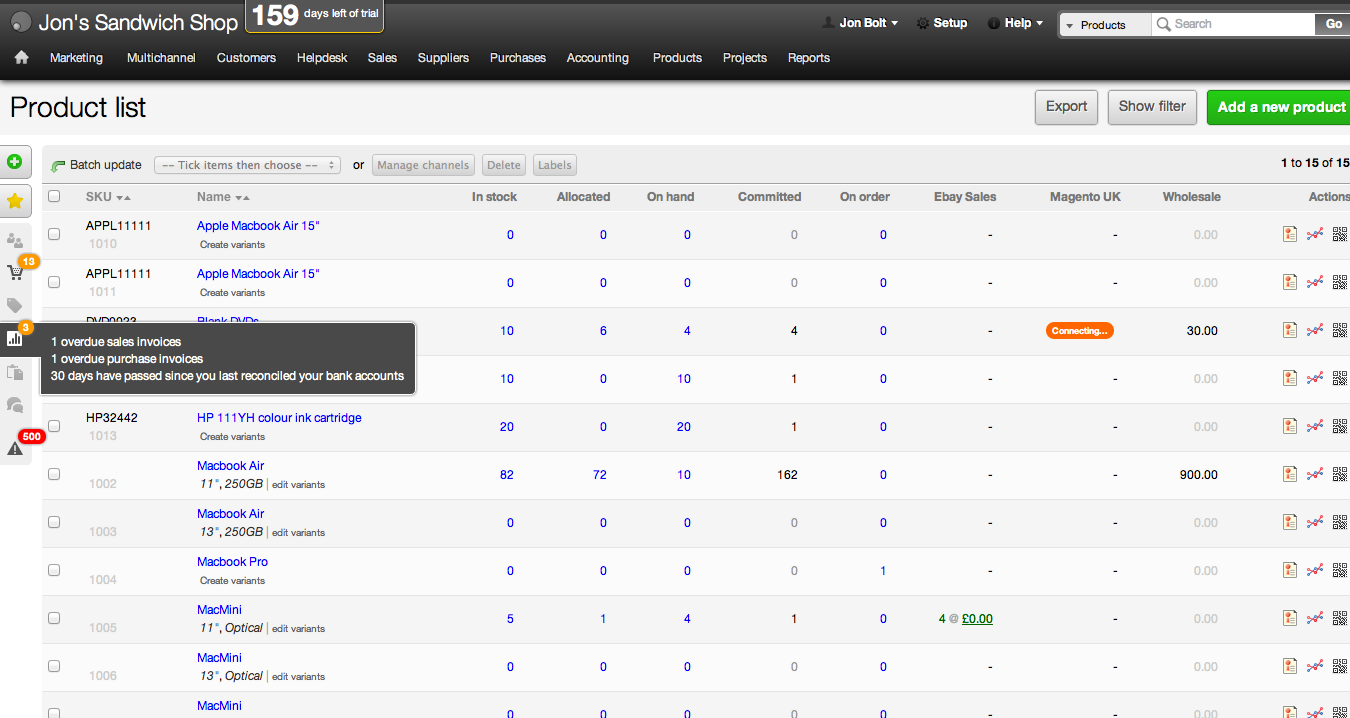Open the Reports menu

tap(808, 58)
